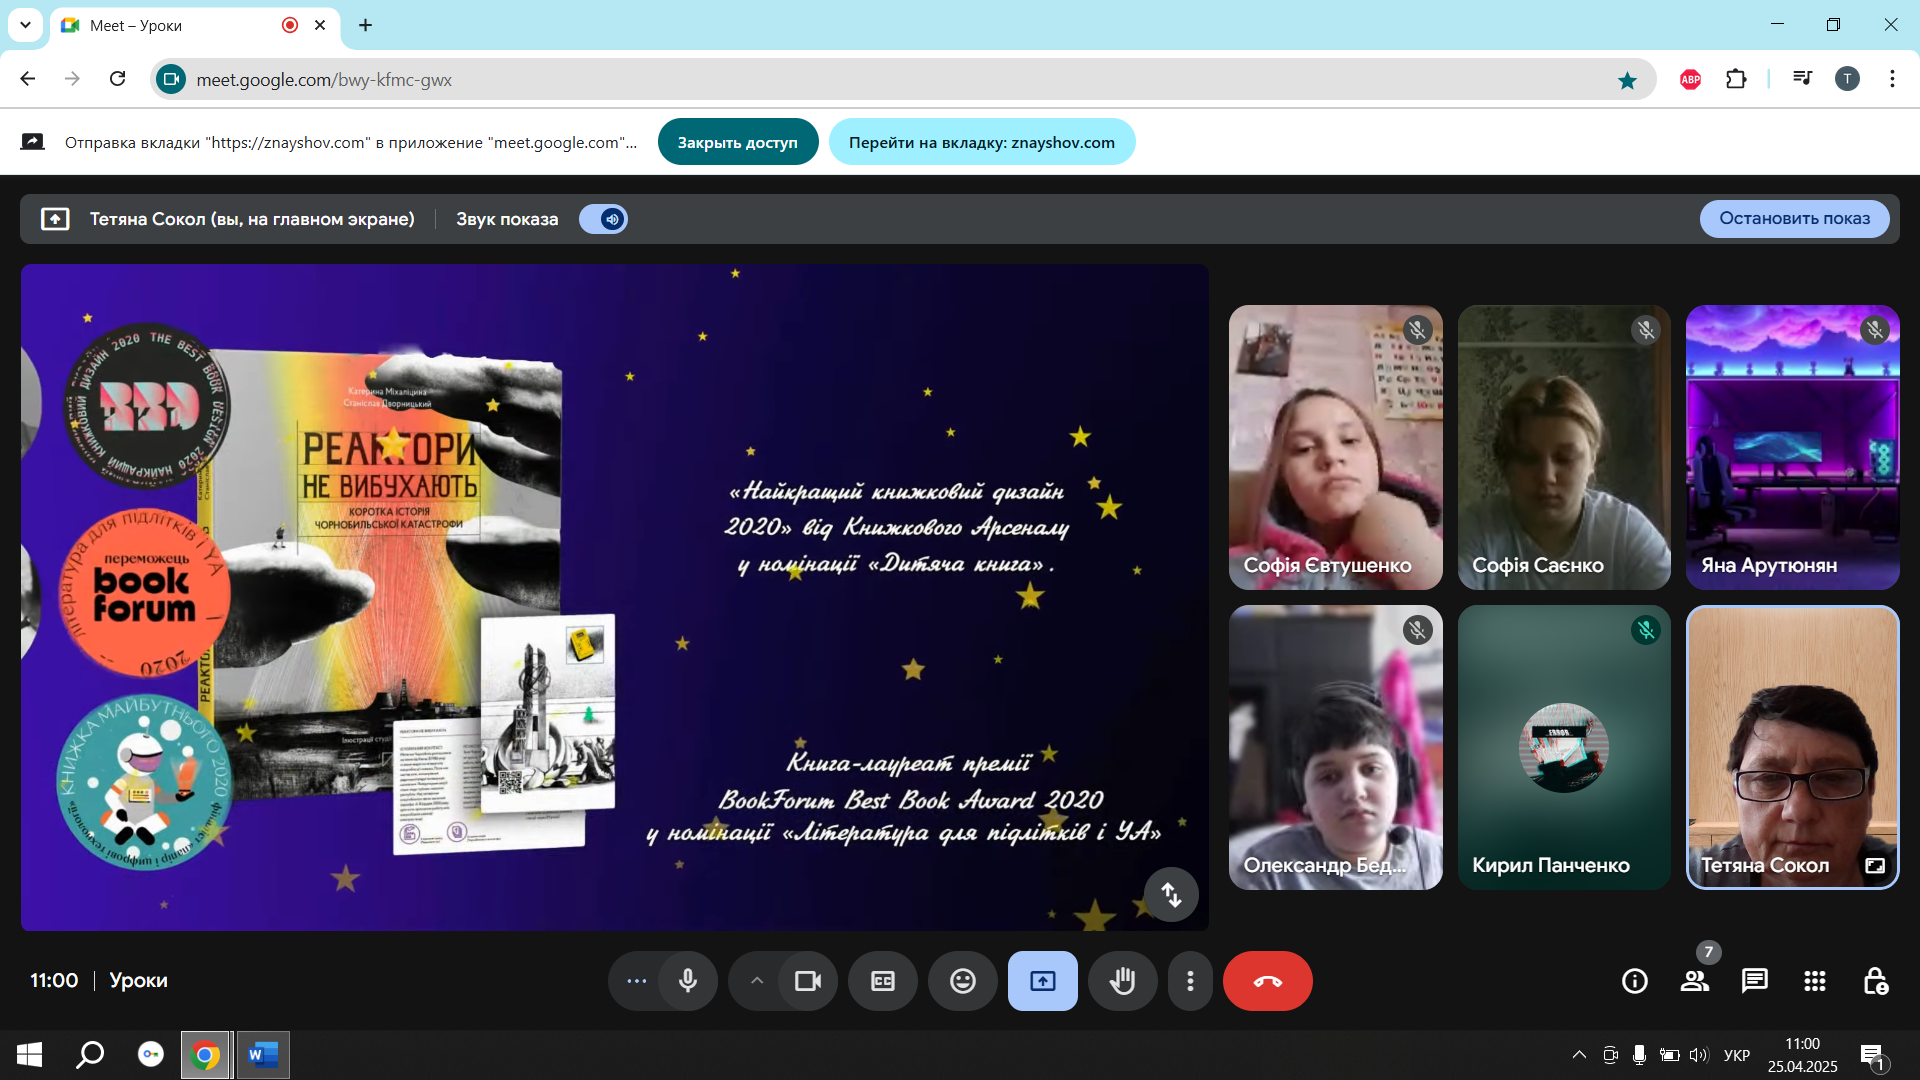Click the present screen button
Image resolution: width=1920 pixels, height=1080 pixels.
[1043, 981]
